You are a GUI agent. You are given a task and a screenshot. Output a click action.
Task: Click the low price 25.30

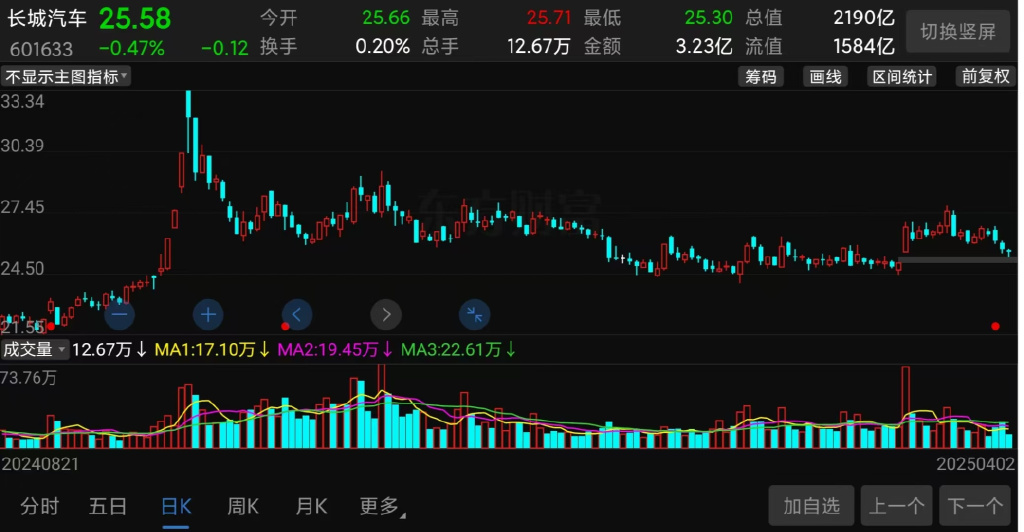709,18
